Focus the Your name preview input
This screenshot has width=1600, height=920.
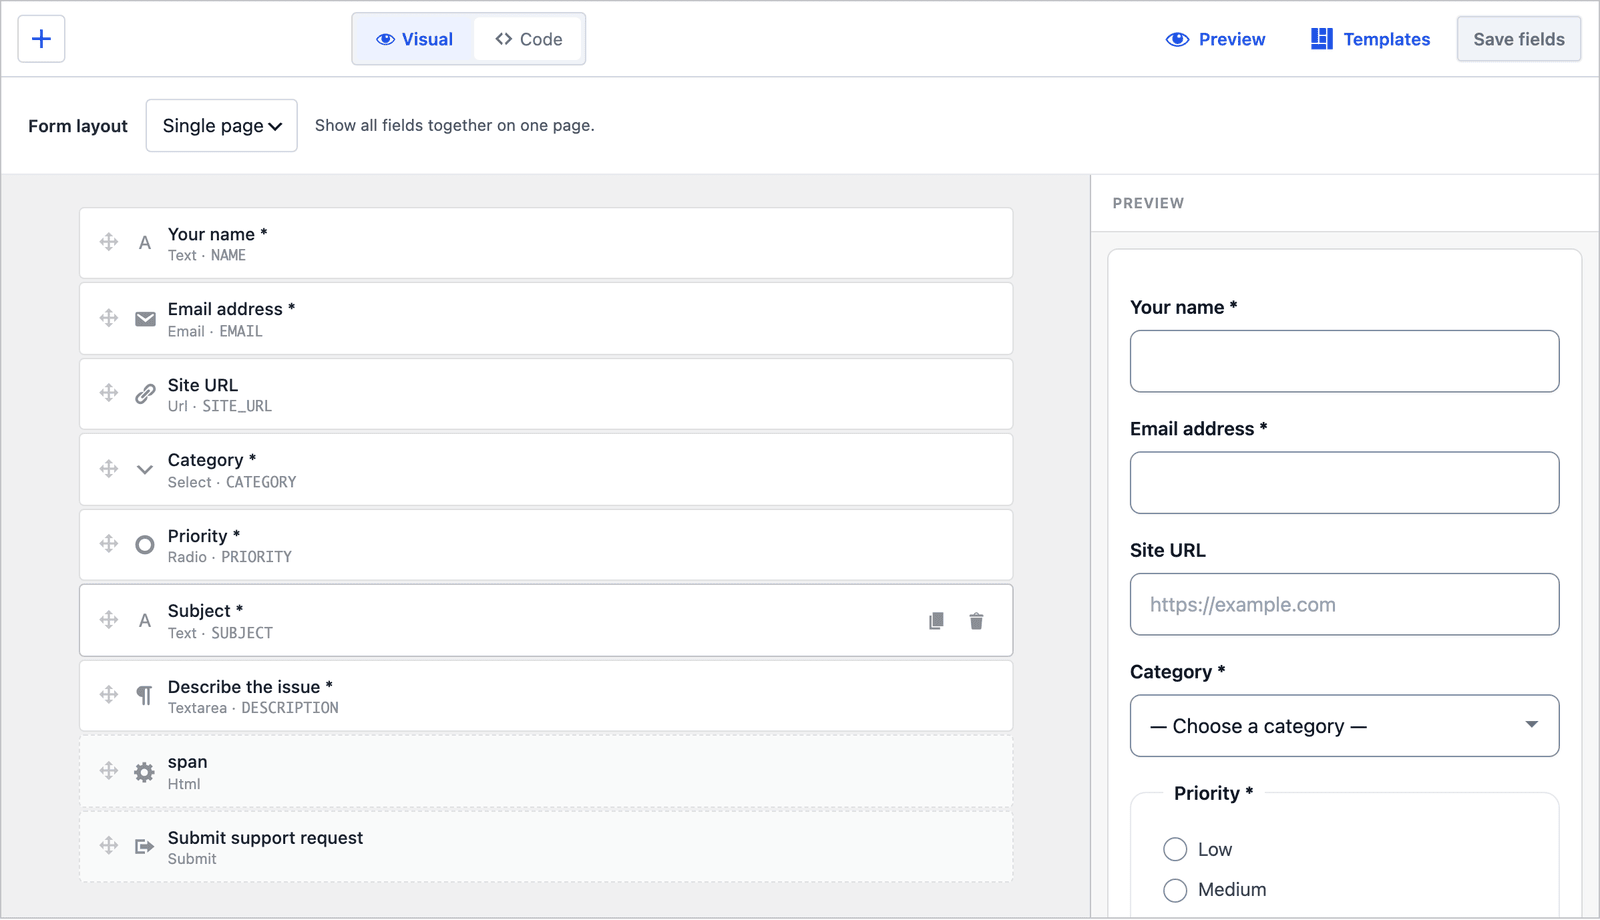(x=1344, y=361)
